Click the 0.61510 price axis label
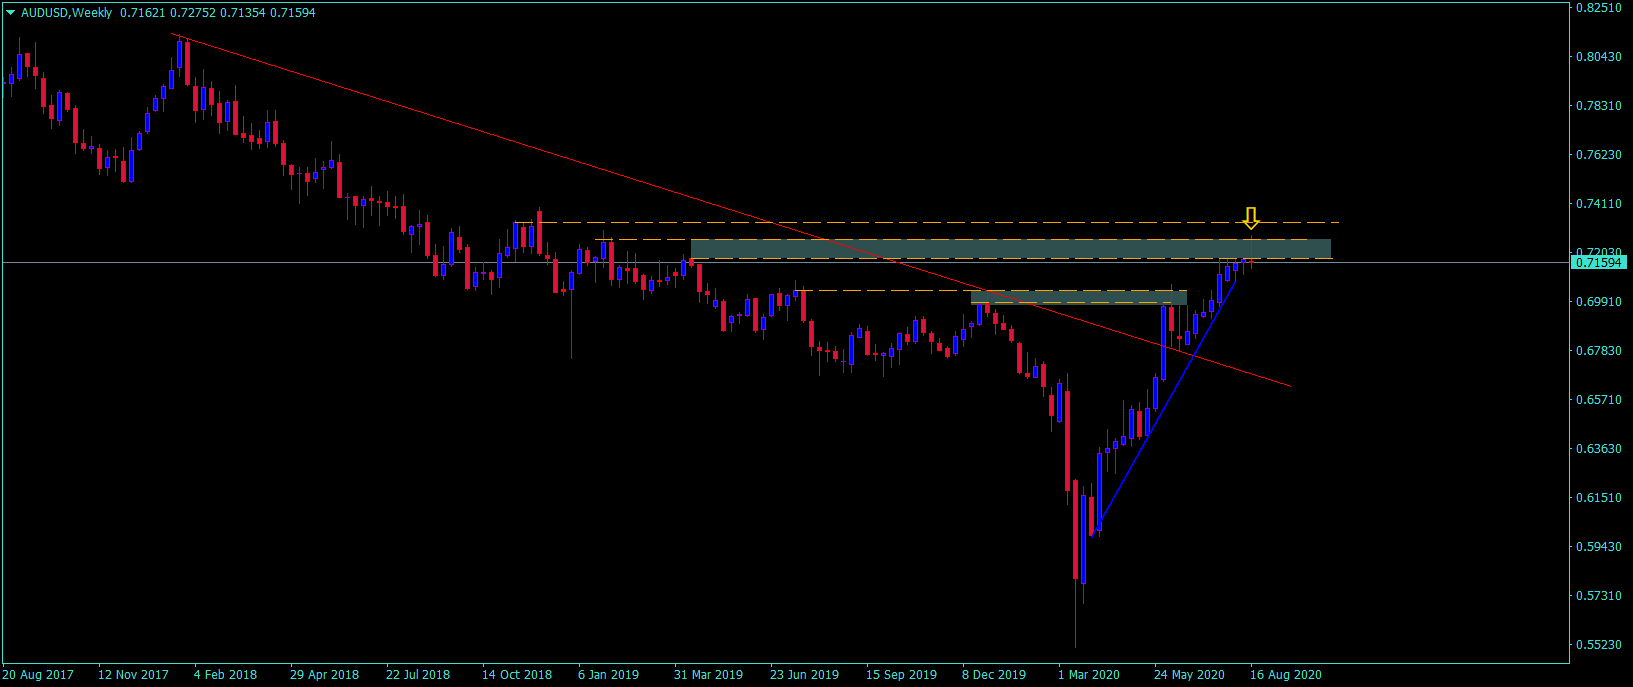This screenshot has height=687, width=1633. coord(1598,498)
